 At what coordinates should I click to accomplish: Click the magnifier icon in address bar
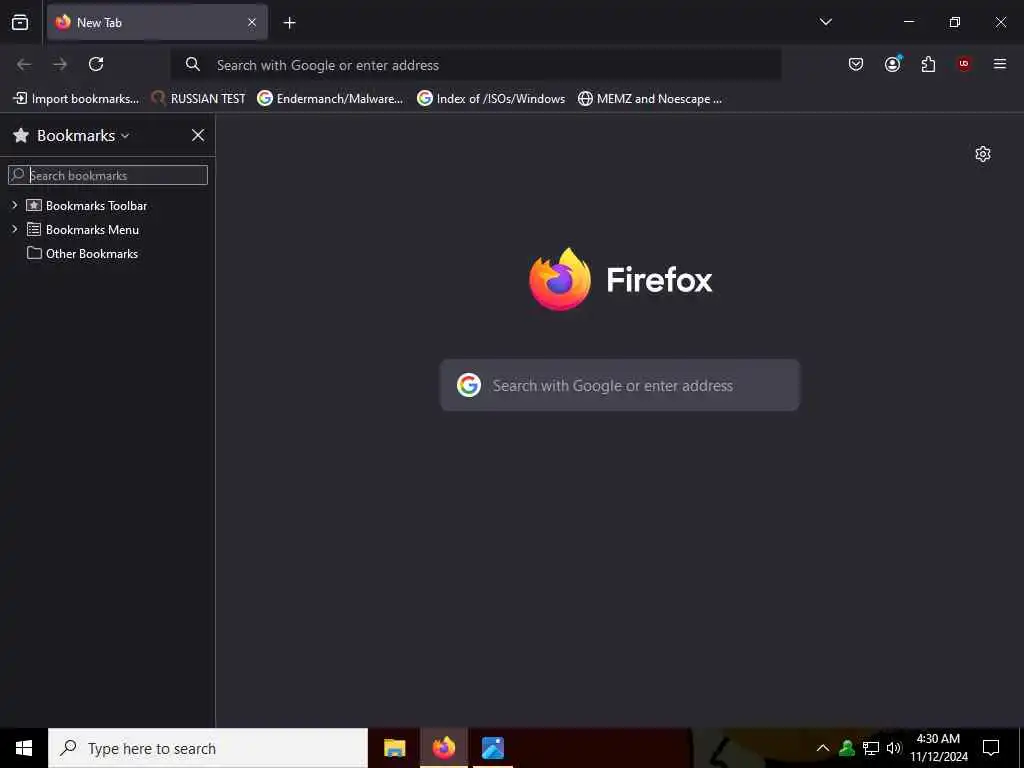pos(192,64)
